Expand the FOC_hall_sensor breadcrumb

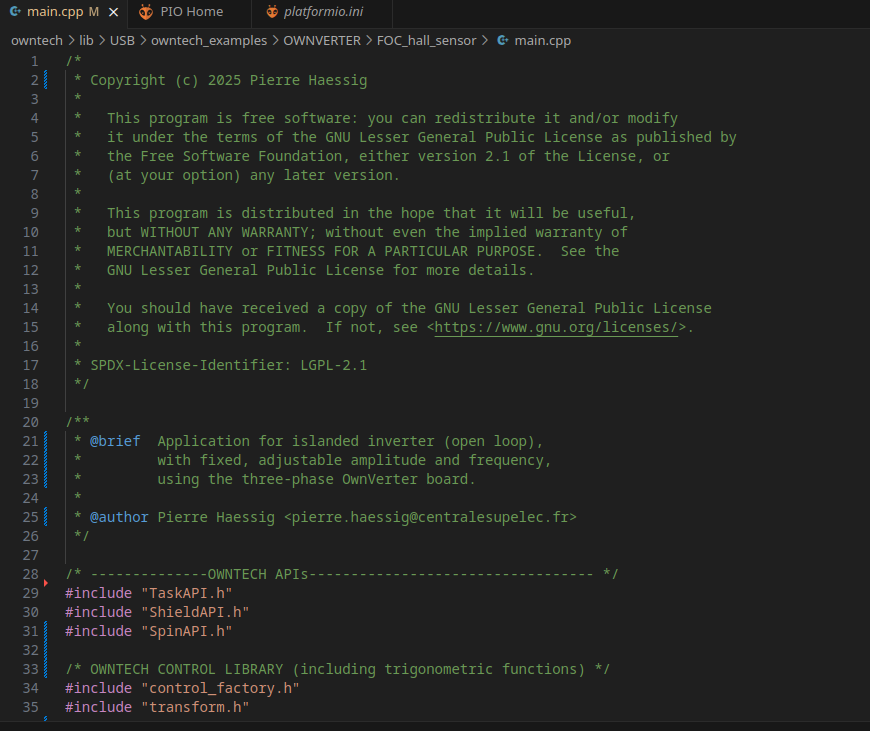[x=426, y=41]
